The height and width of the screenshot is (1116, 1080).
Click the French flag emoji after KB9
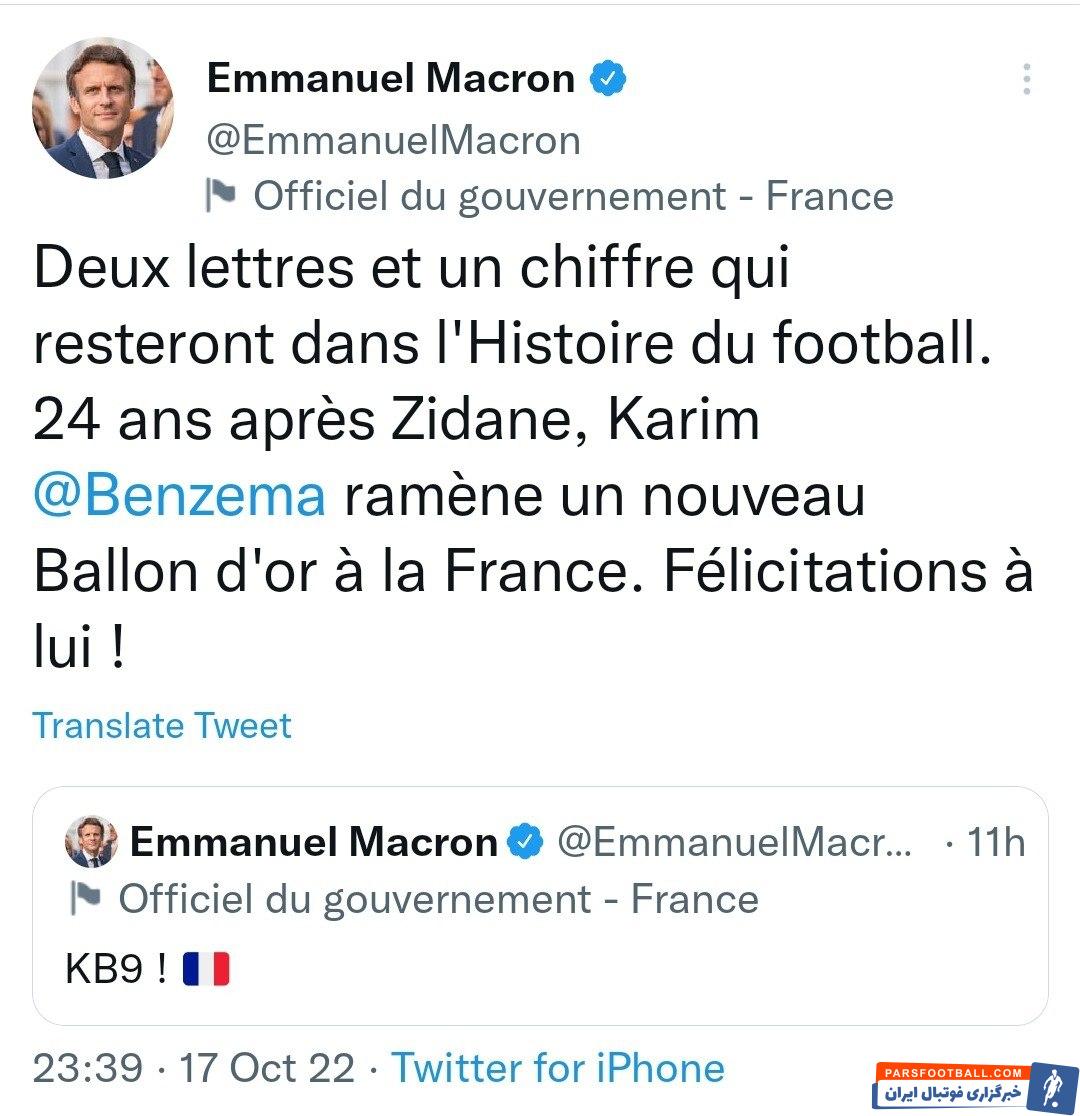point(206,969)
